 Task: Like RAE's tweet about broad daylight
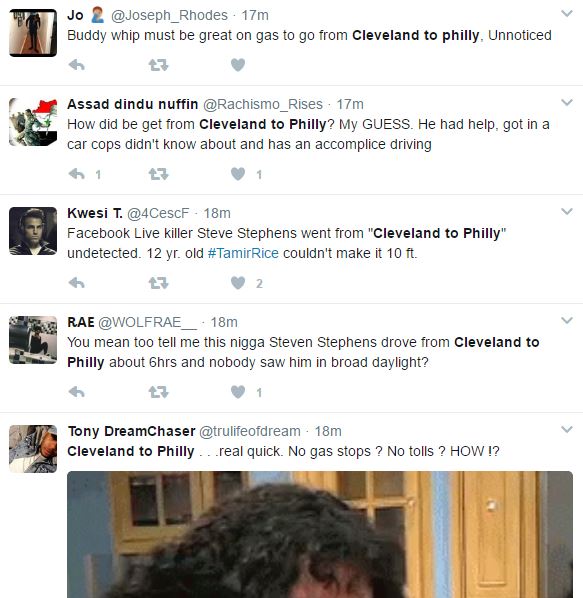click(x=238, y=392)
